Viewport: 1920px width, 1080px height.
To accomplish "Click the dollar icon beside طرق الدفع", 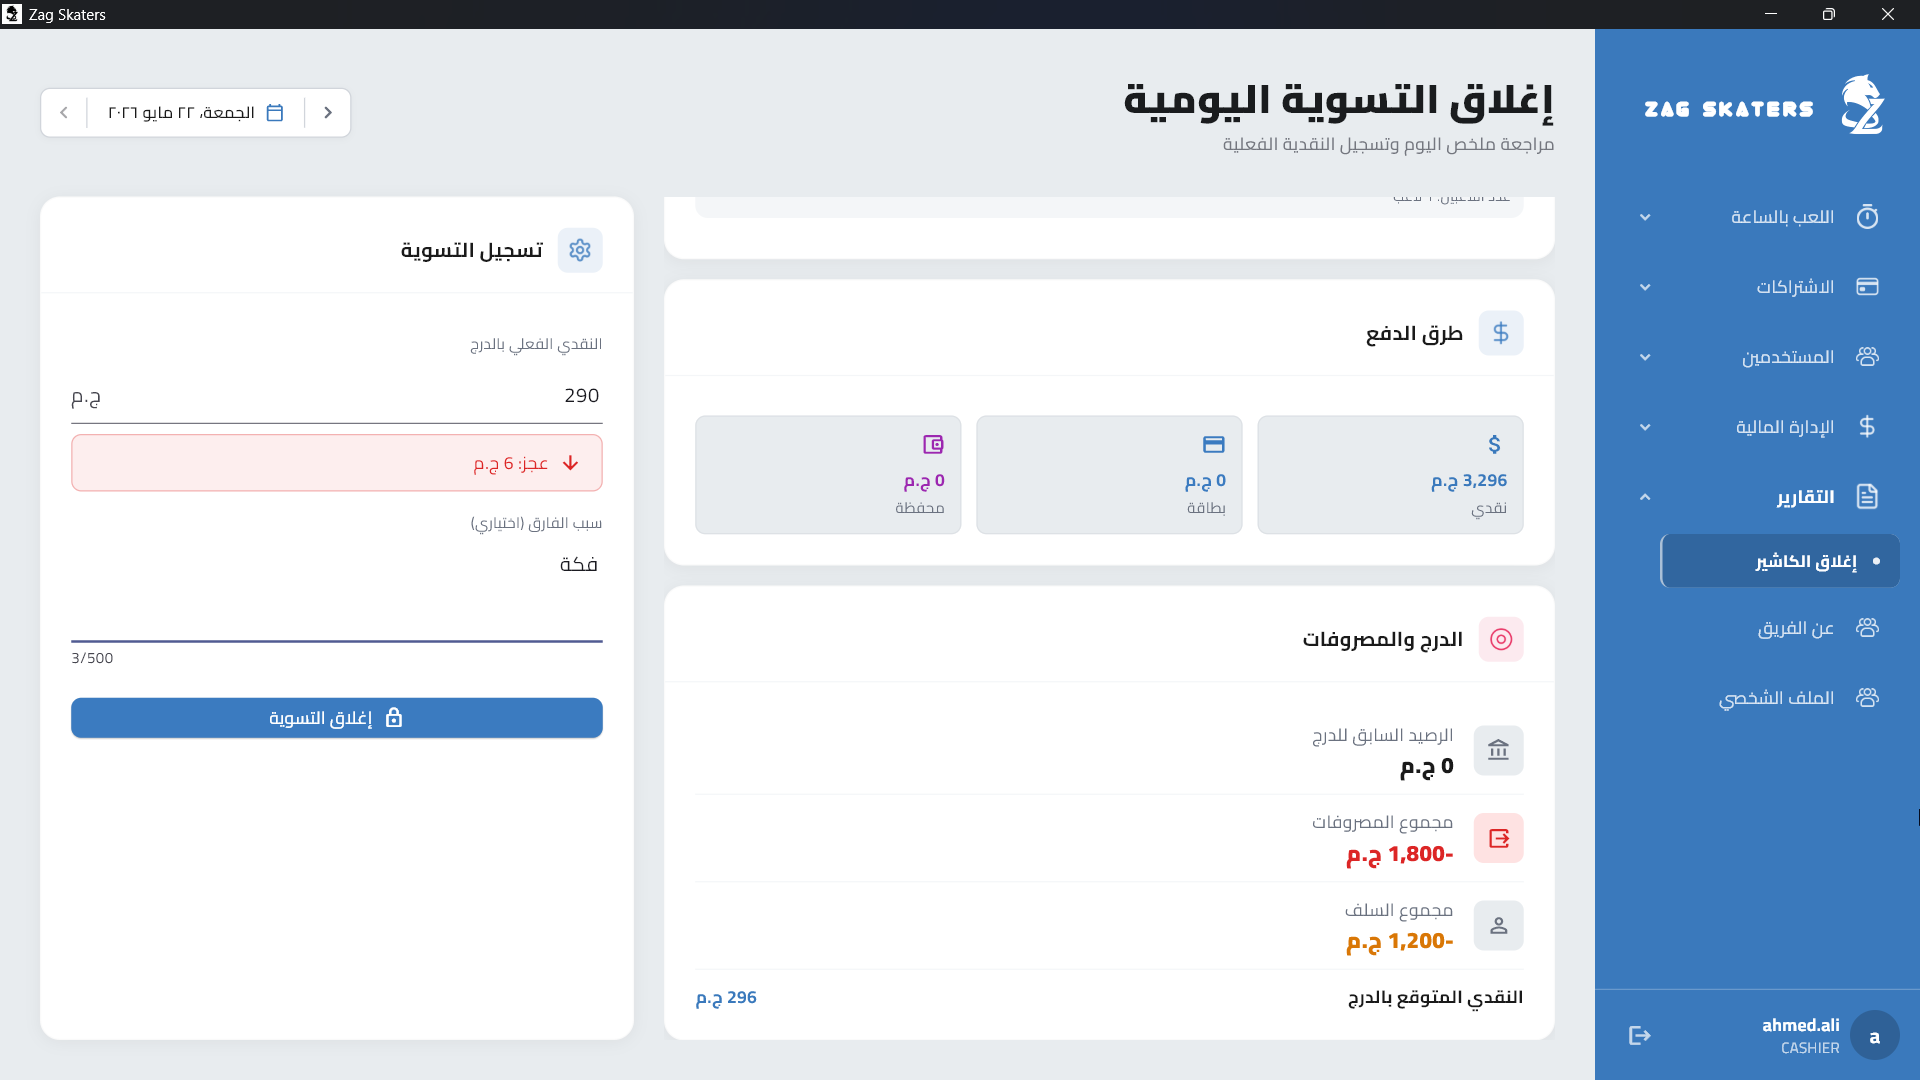I will (x=1501, y=333).
